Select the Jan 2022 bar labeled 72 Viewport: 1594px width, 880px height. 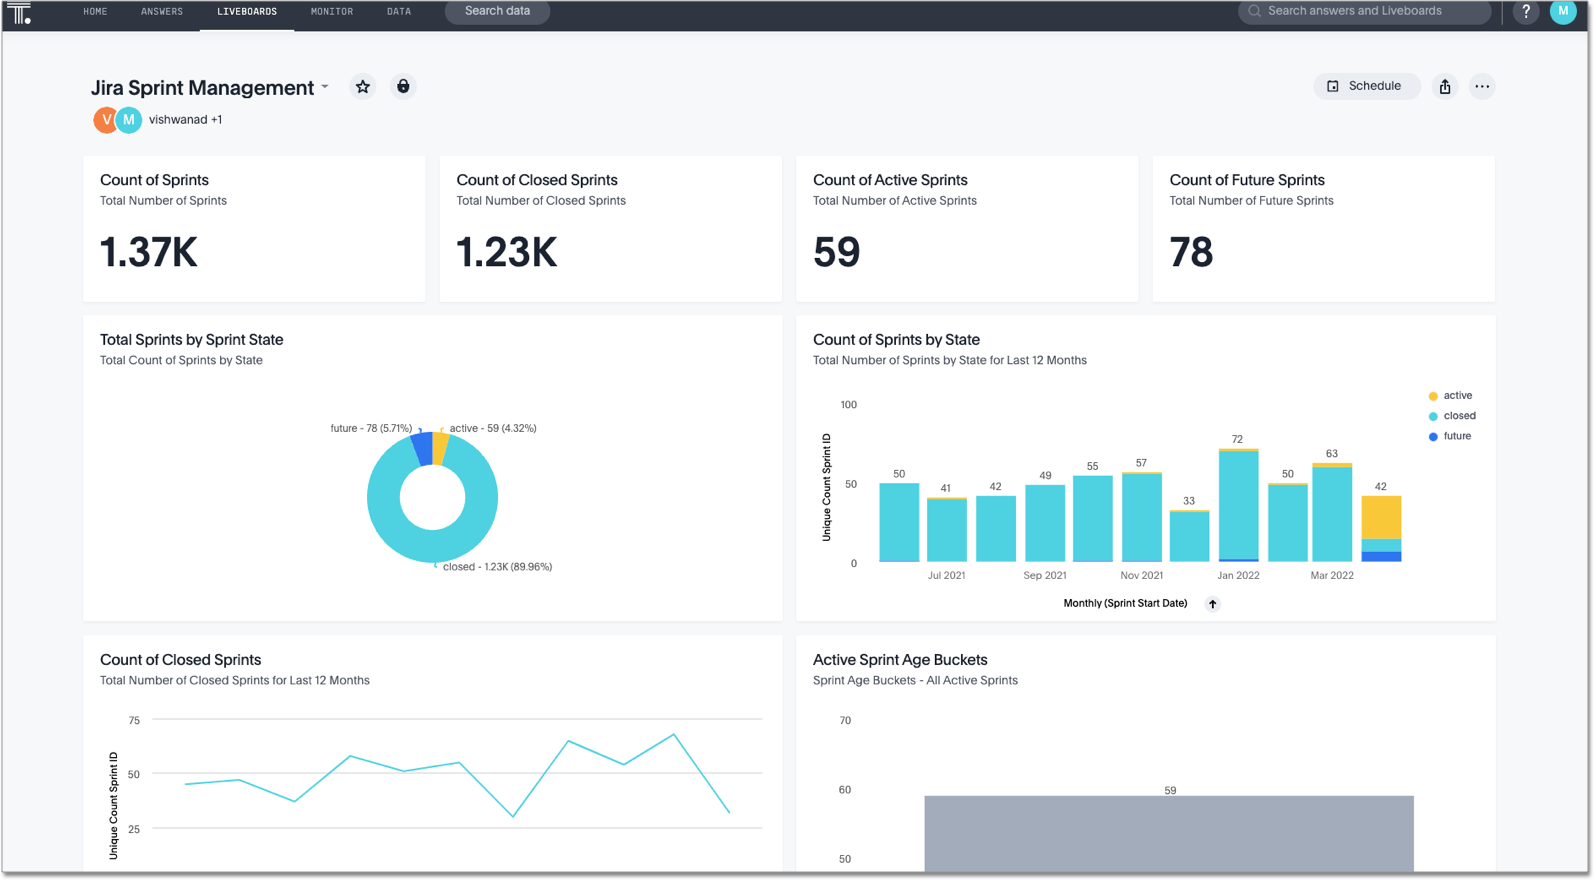click(1238, 506)
